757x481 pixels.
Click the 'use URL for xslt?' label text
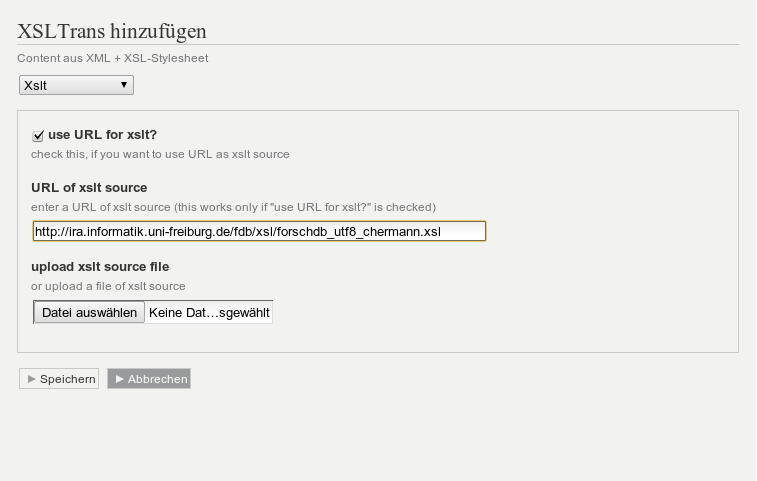point(102,135)
